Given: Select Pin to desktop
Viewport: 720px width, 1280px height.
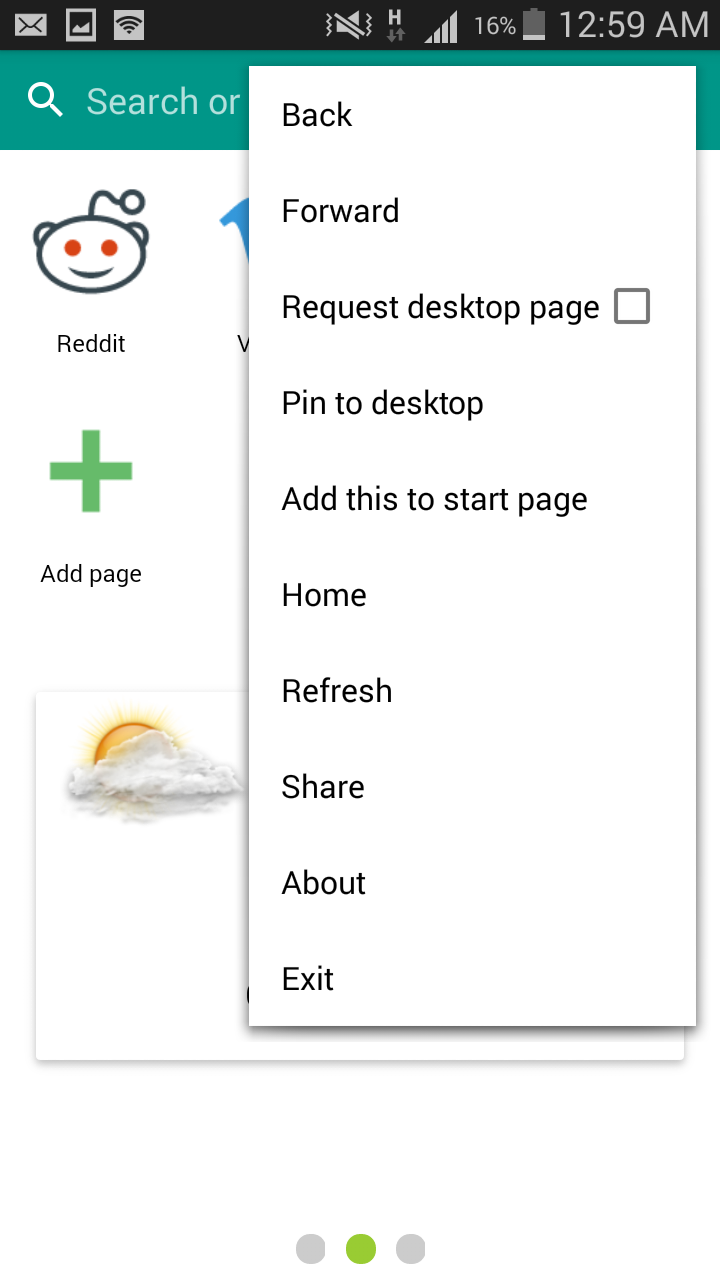Looking at the screenshot, I should click(x=383, y=402).
